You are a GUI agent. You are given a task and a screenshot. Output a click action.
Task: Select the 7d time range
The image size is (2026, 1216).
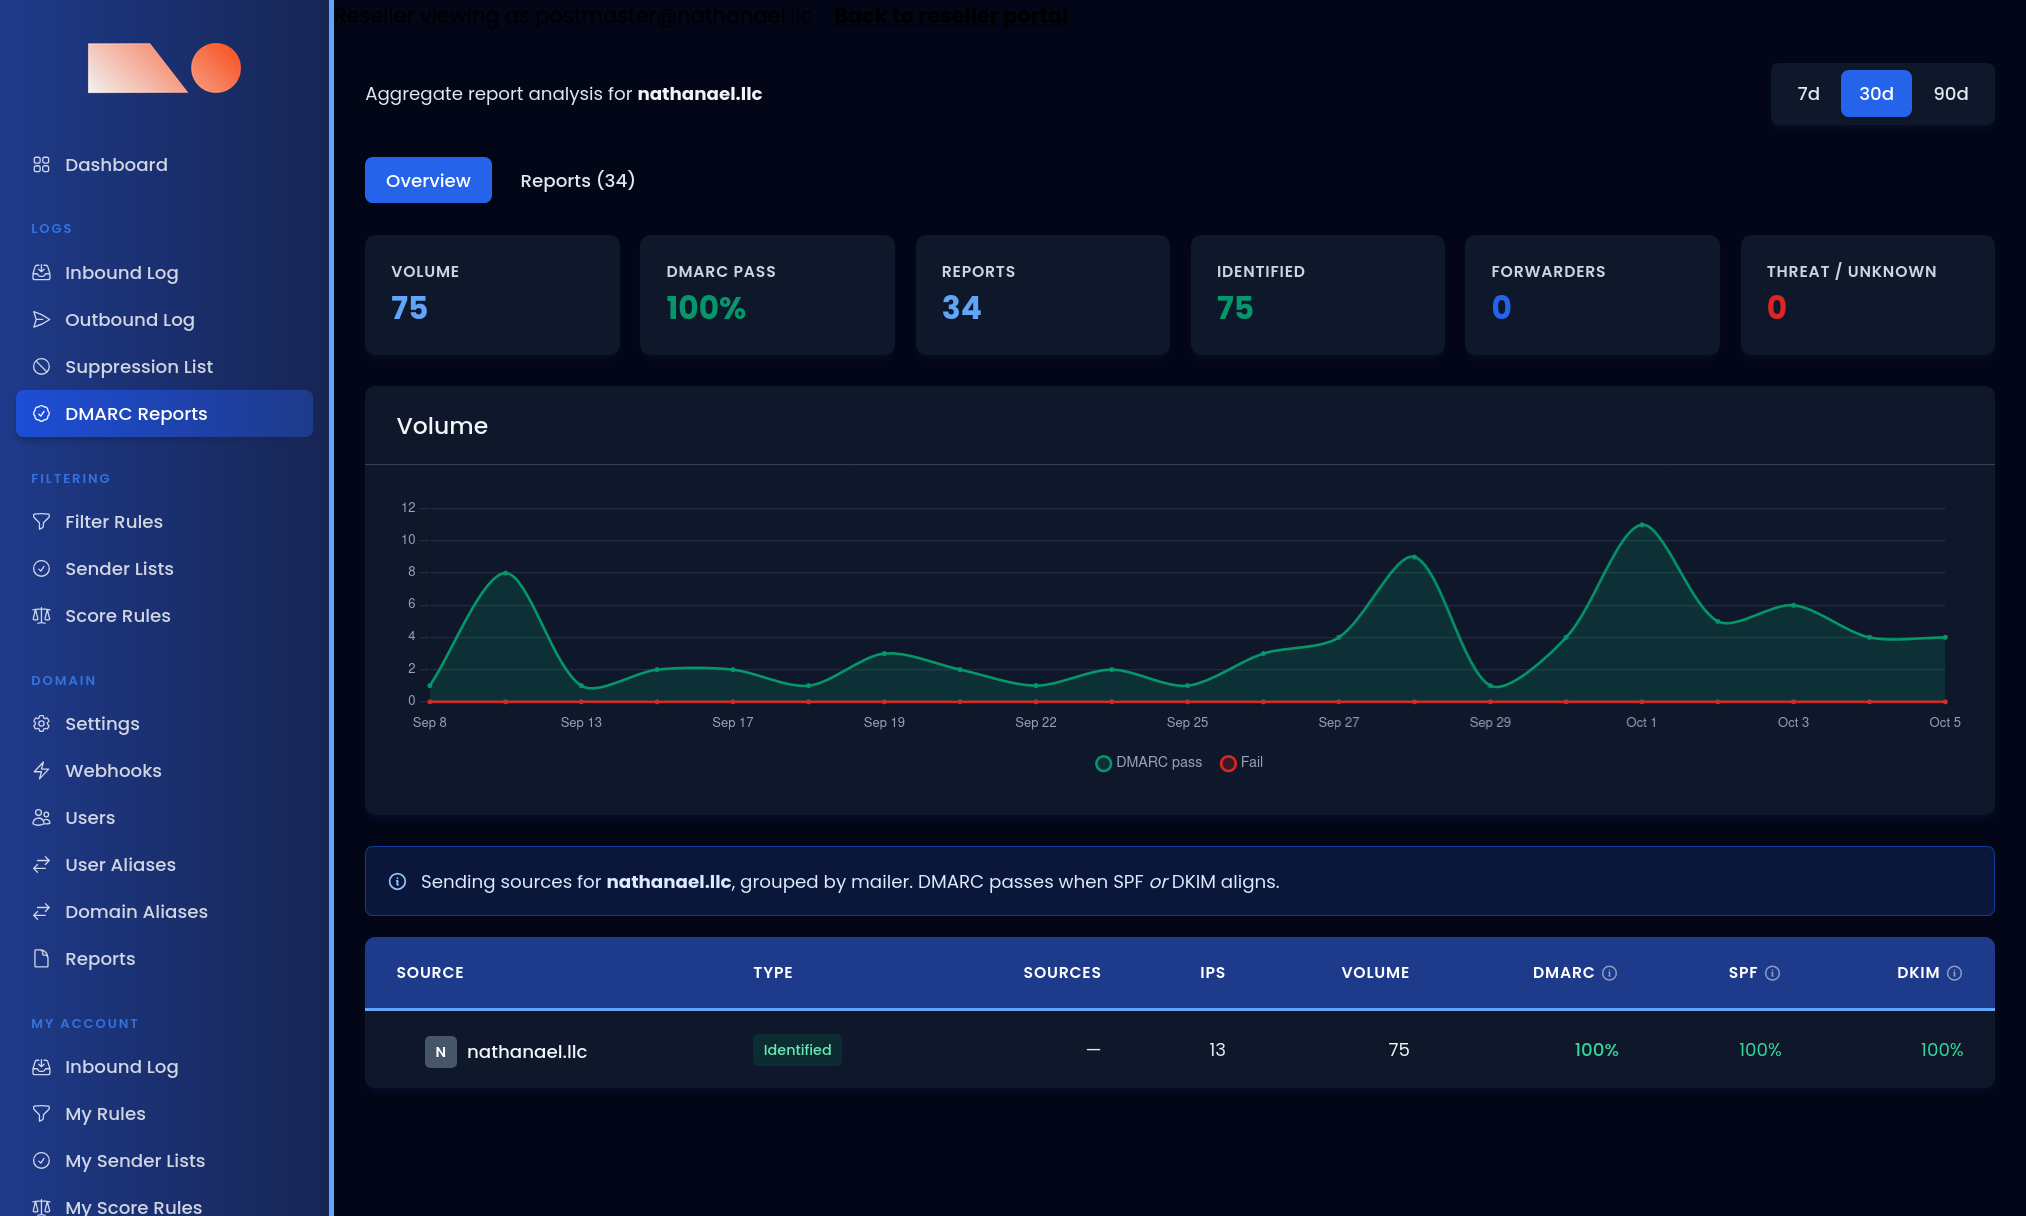point(1808,93)
